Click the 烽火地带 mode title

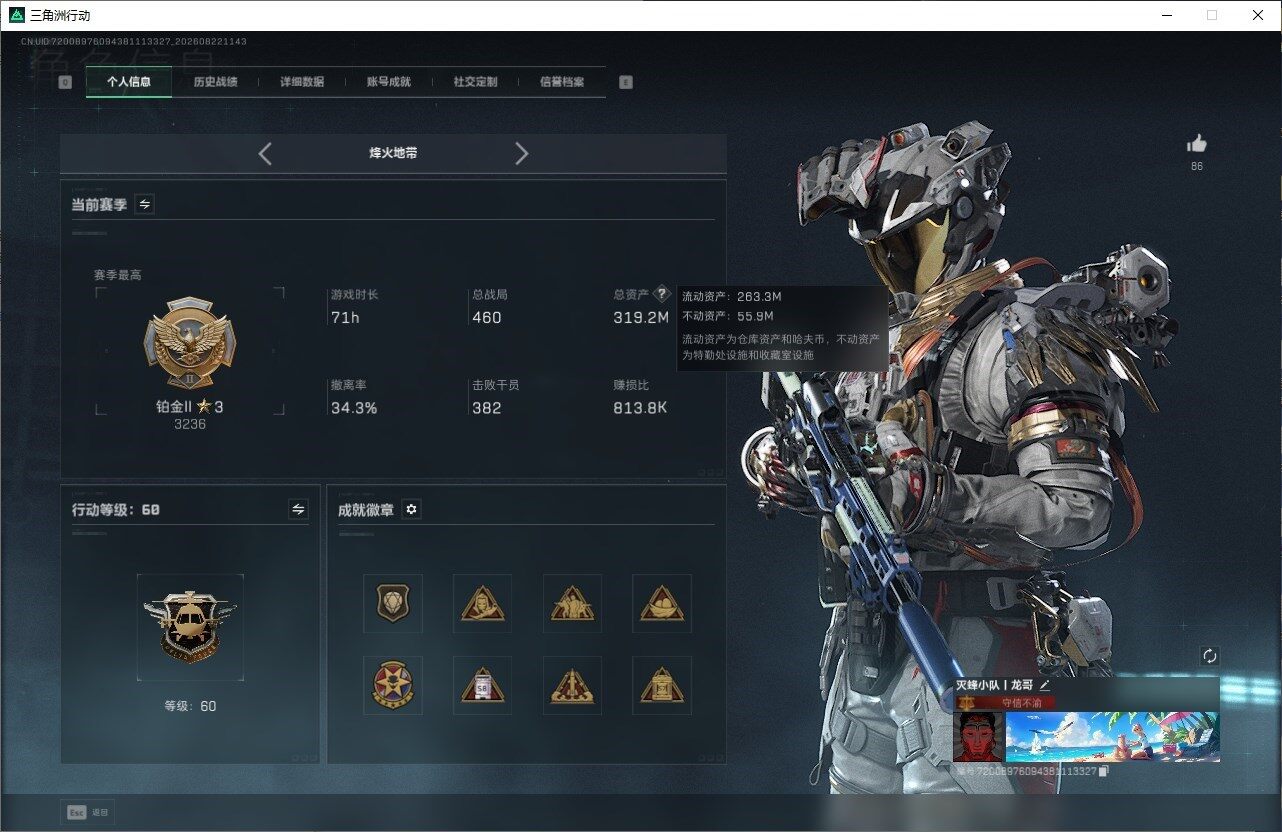click(x=393, y=153)
